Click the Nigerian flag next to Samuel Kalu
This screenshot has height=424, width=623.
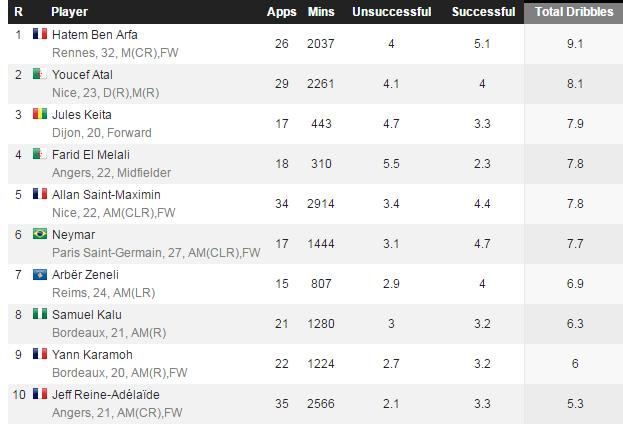tap(40, 314)
